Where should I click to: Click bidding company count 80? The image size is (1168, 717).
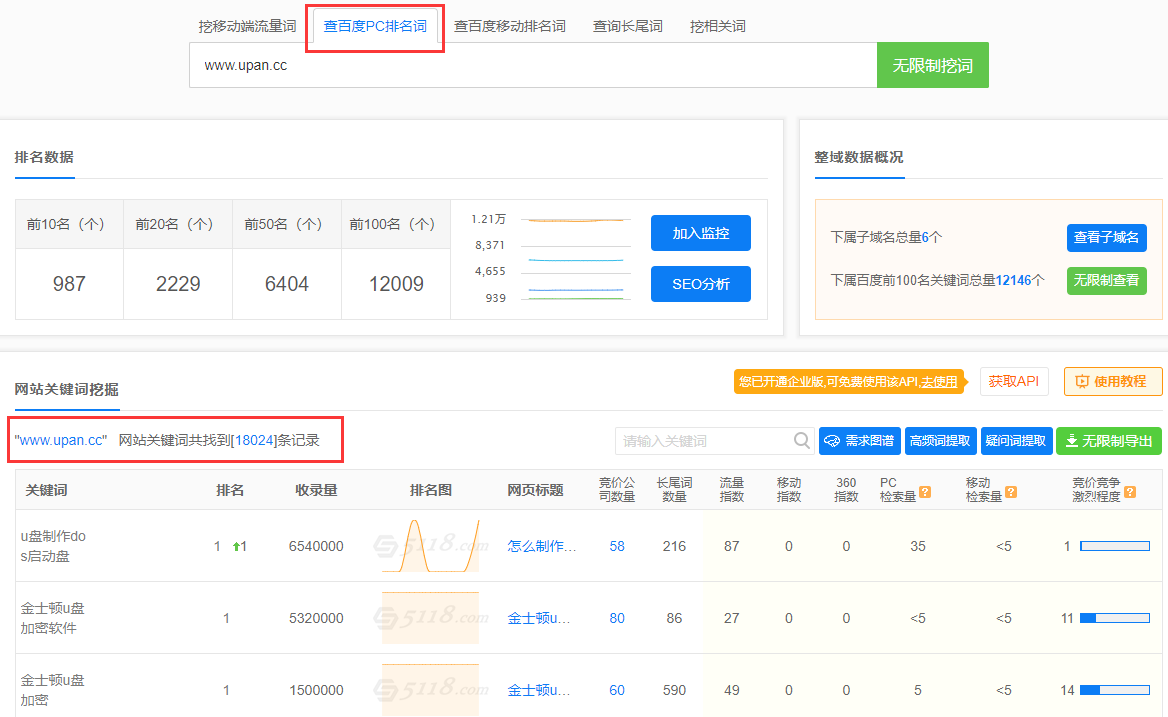point(617,618)
